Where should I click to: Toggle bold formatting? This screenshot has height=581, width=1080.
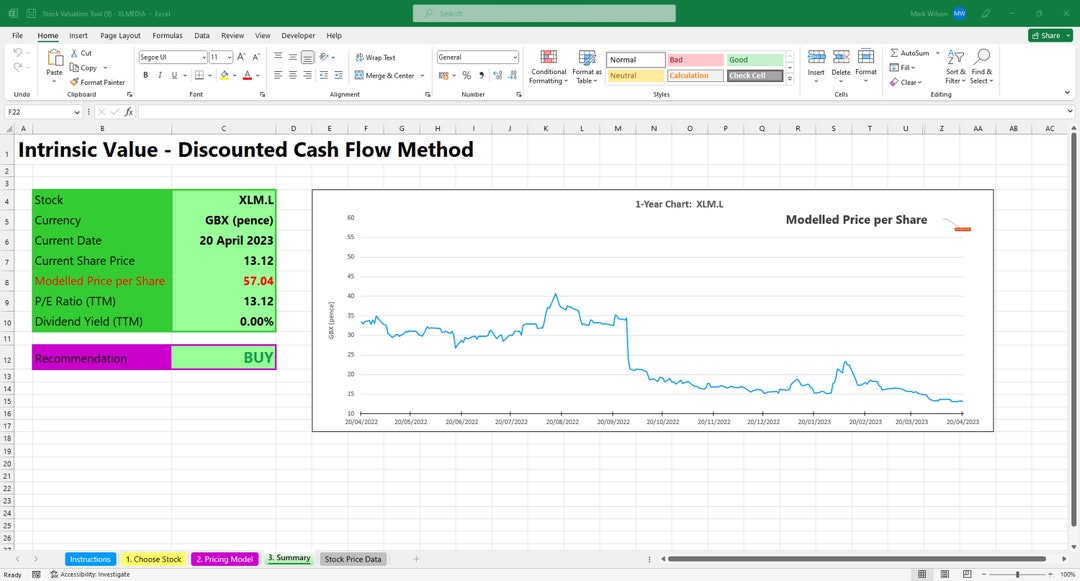(145, 75)
